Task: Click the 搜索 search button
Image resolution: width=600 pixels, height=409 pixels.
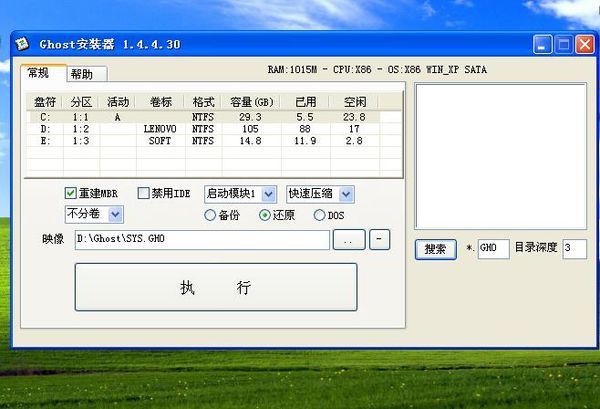Action: 435,249
